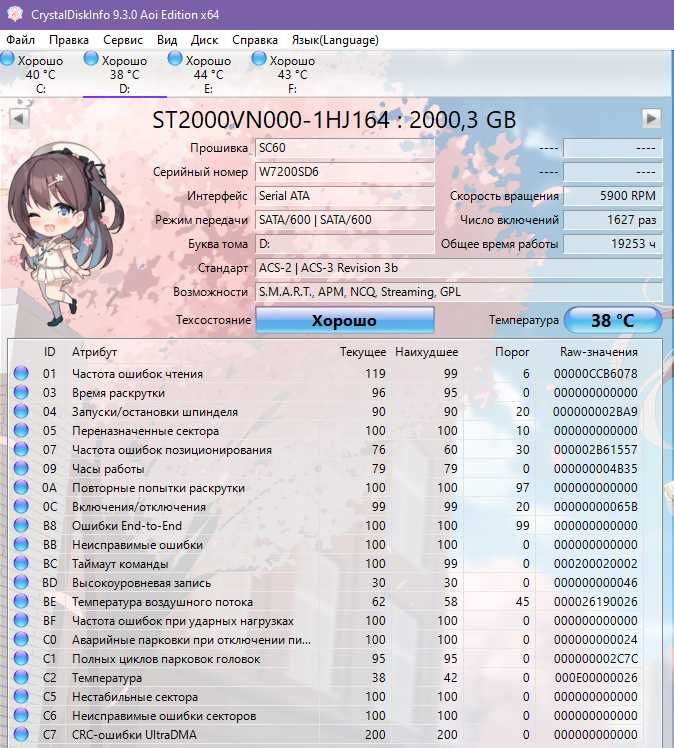The width and height of the screenshot is (674, 748).
Task: Click status icon for C2 Температура
Action: click(21, 677)
